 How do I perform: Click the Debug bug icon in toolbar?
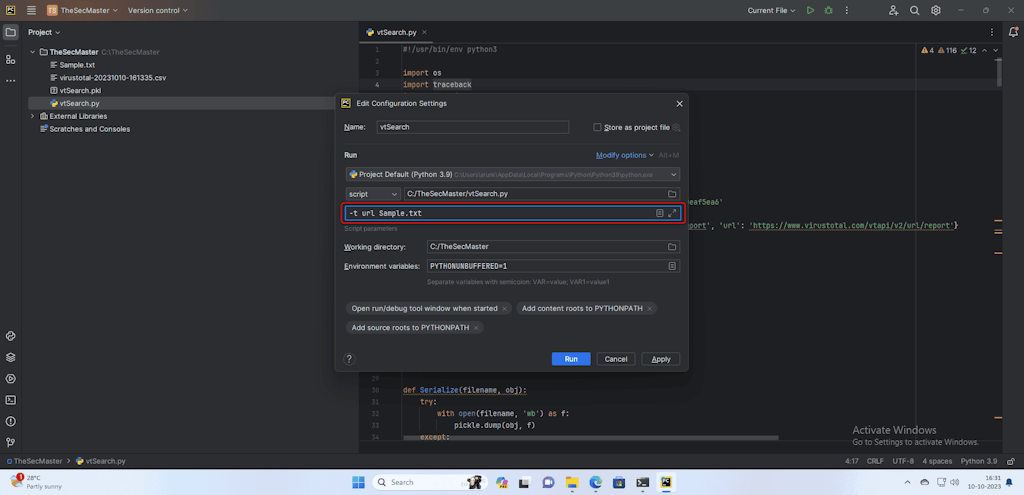tap(829, 10)
